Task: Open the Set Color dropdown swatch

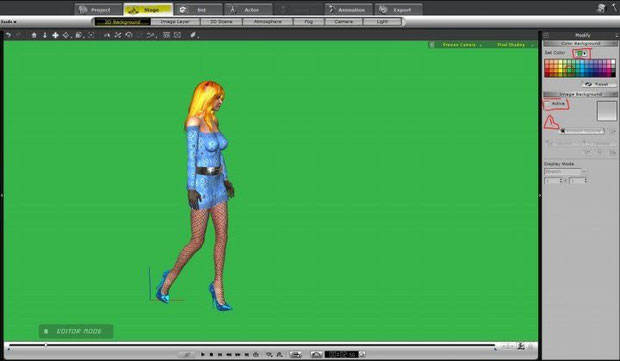Action: pyautogui.click(x=582, y=53)
